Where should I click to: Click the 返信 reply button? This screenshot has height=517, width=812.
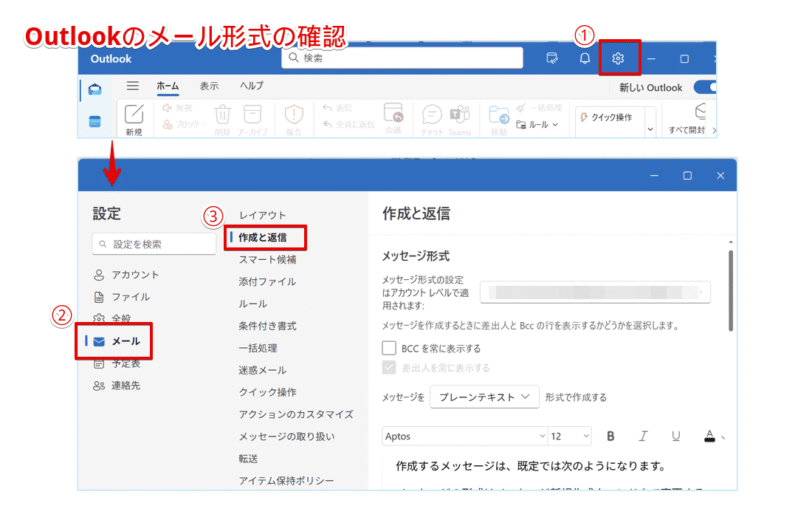pyautogui.click(x=337, y=108)
